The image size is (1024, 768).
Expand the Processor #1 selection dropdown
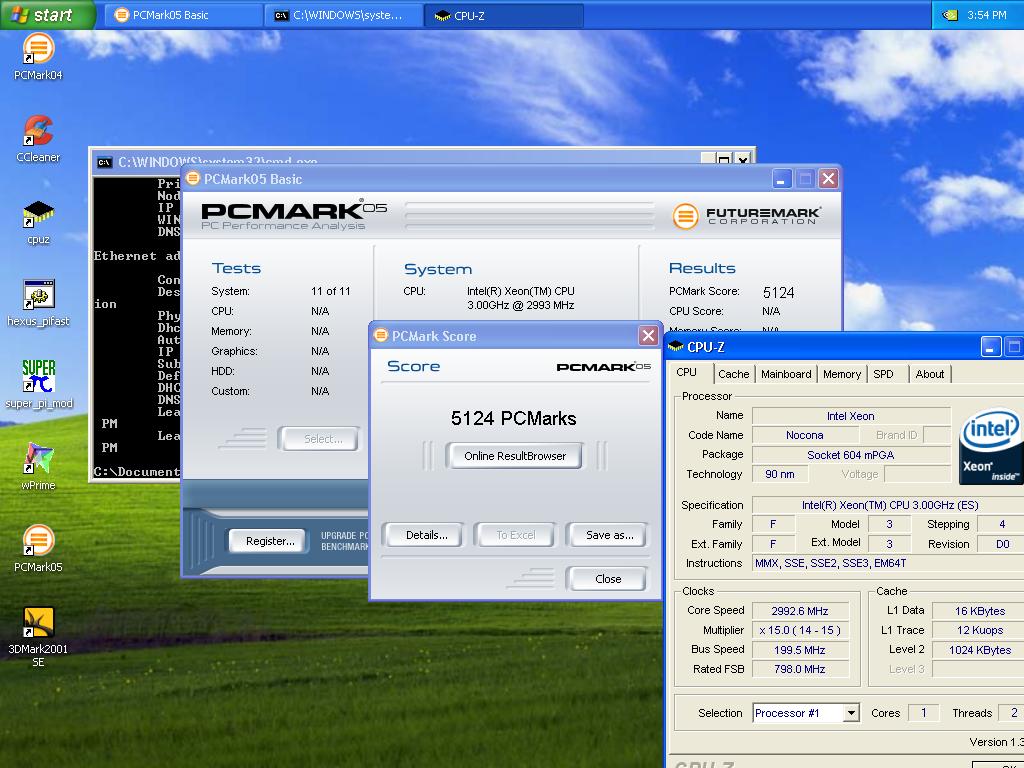850,713
